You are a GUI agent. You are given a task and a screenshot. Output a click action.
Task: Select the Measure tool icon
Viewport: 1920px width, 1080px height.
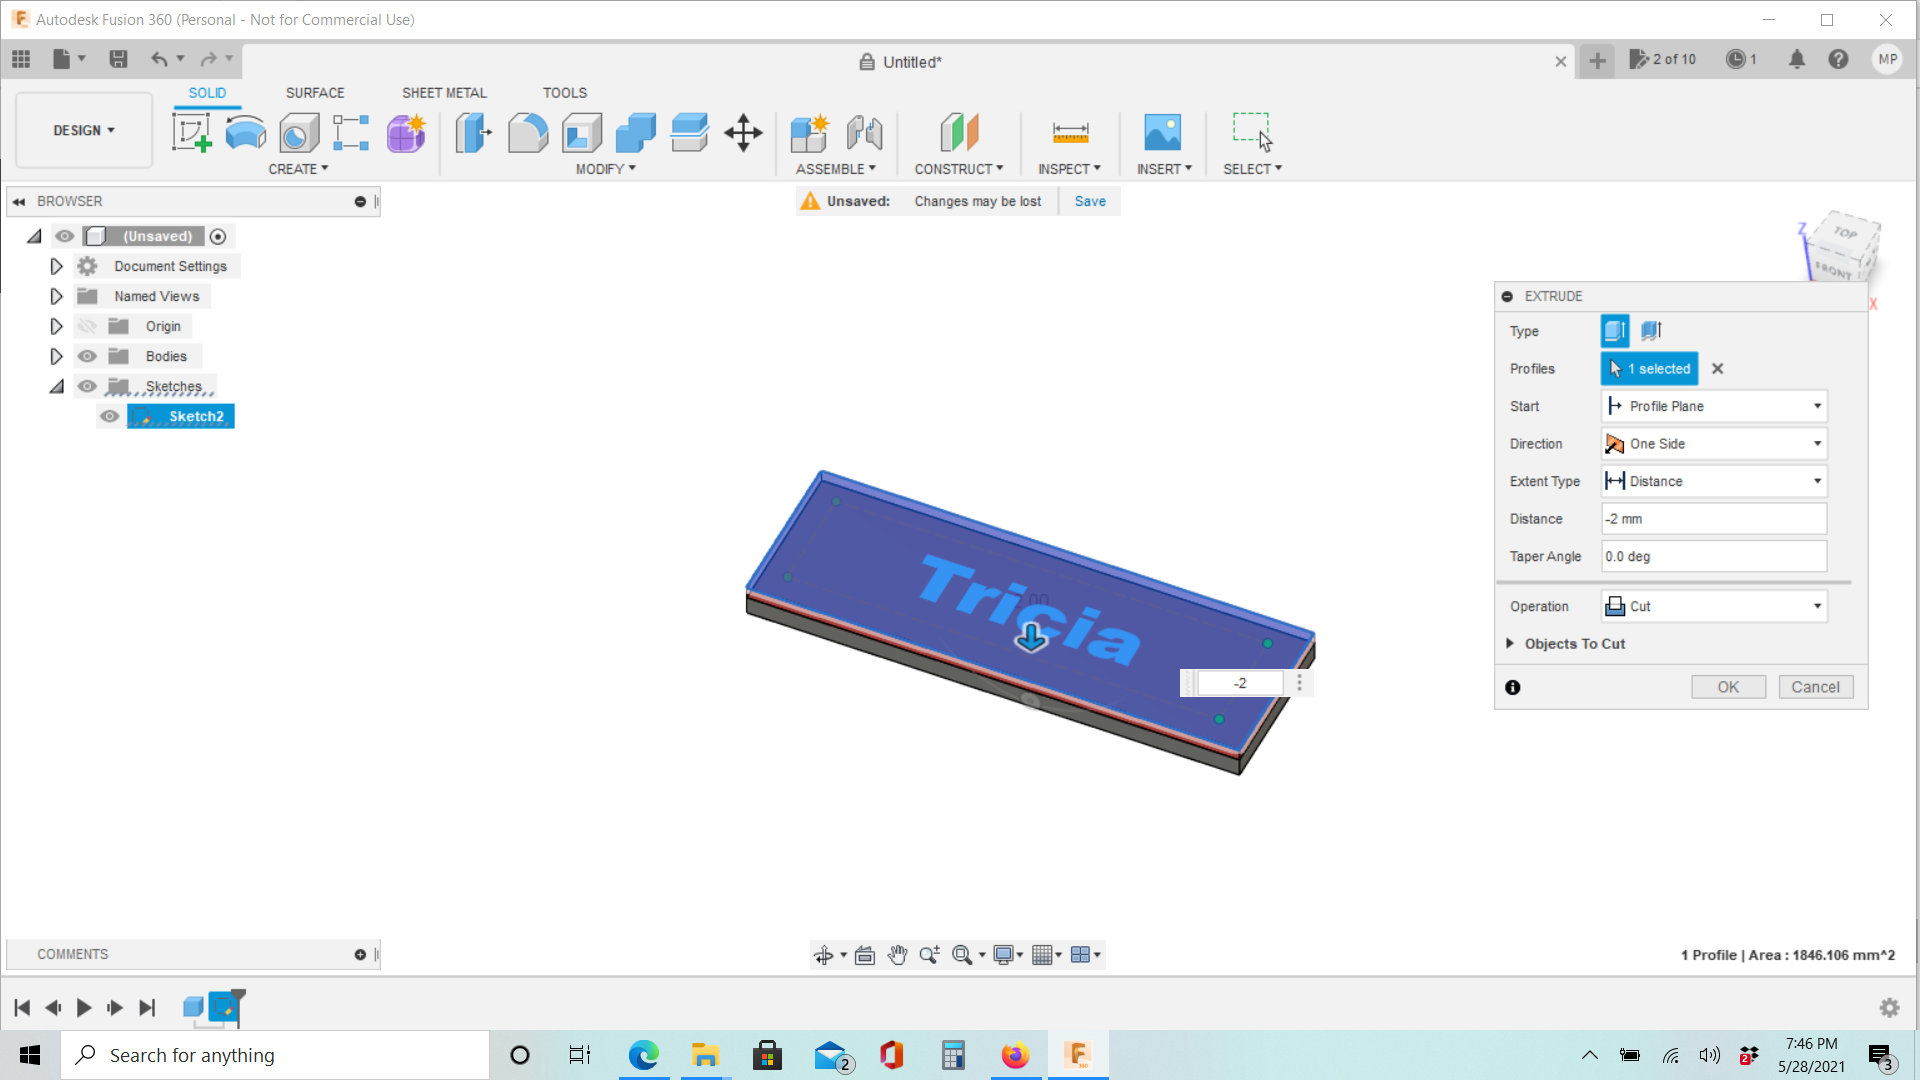pyautogui.click(x=1070, y=132)
